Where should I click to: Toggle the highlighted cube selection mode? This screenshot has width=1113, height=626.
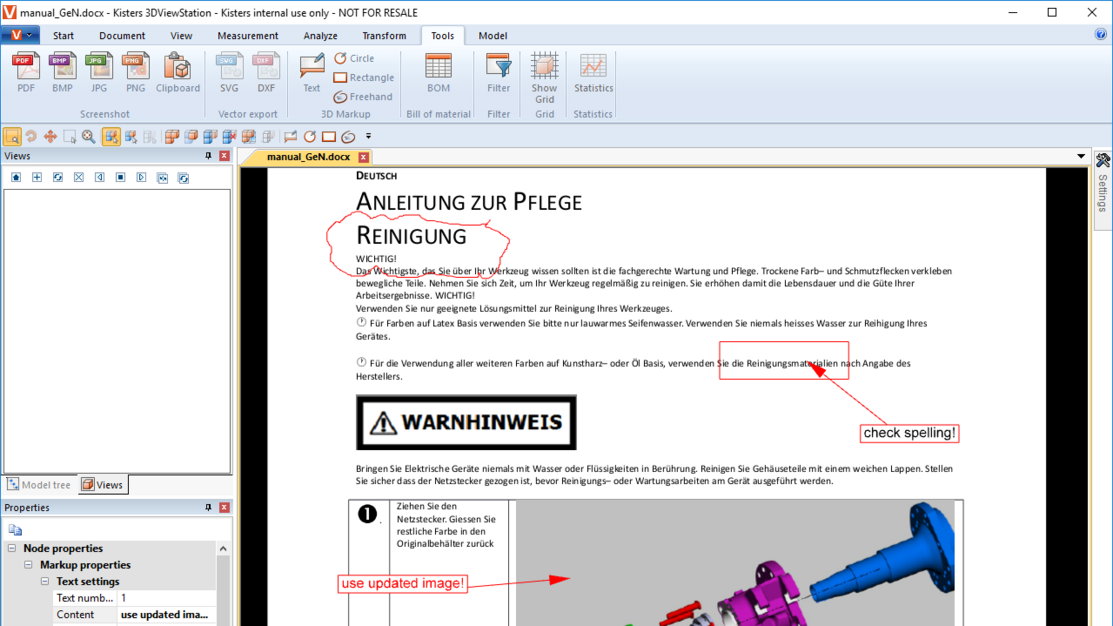[111, 136]
